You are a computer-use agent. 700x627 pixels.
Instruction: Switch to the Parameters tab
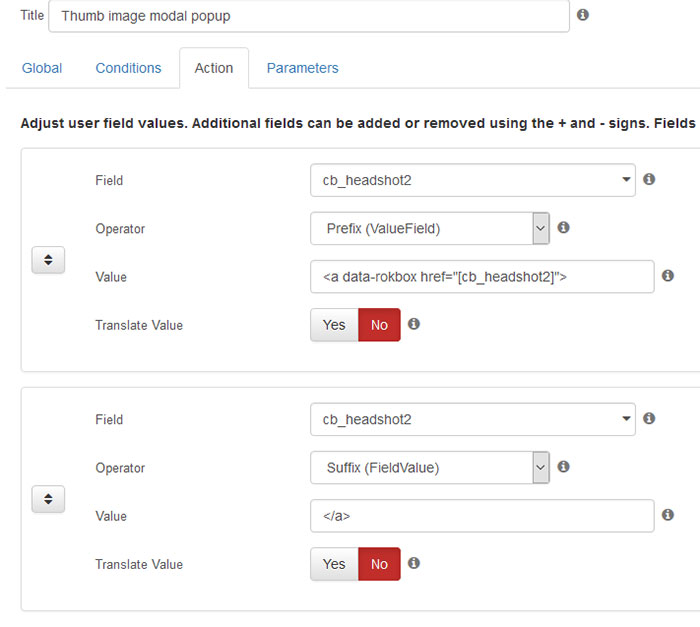pos(302,68)
